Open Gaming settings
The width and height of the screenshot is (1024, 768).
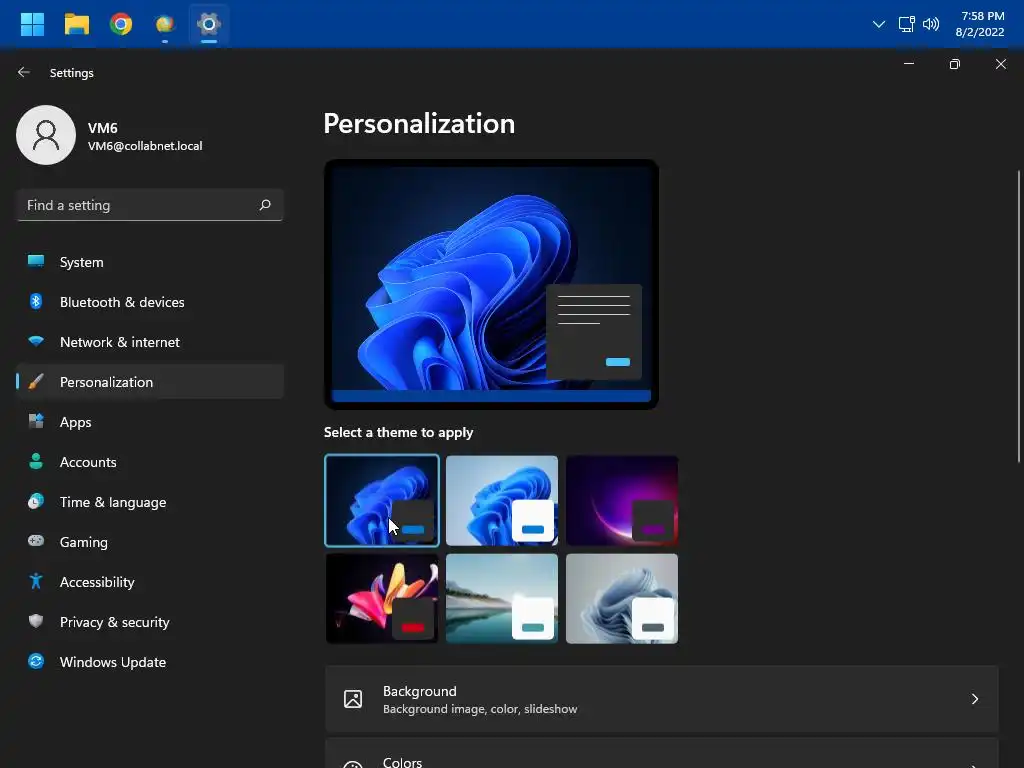pos(150,541)
